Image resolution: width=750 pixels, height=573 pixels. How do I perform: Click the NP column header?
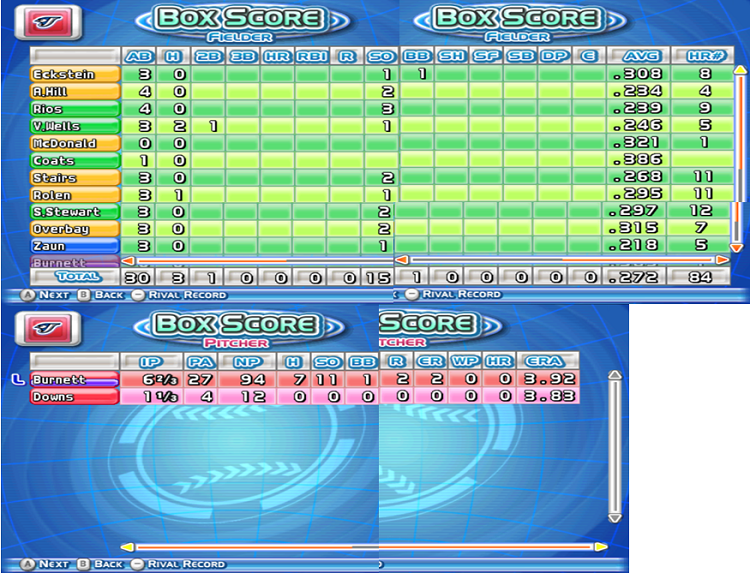coord(248,362)
